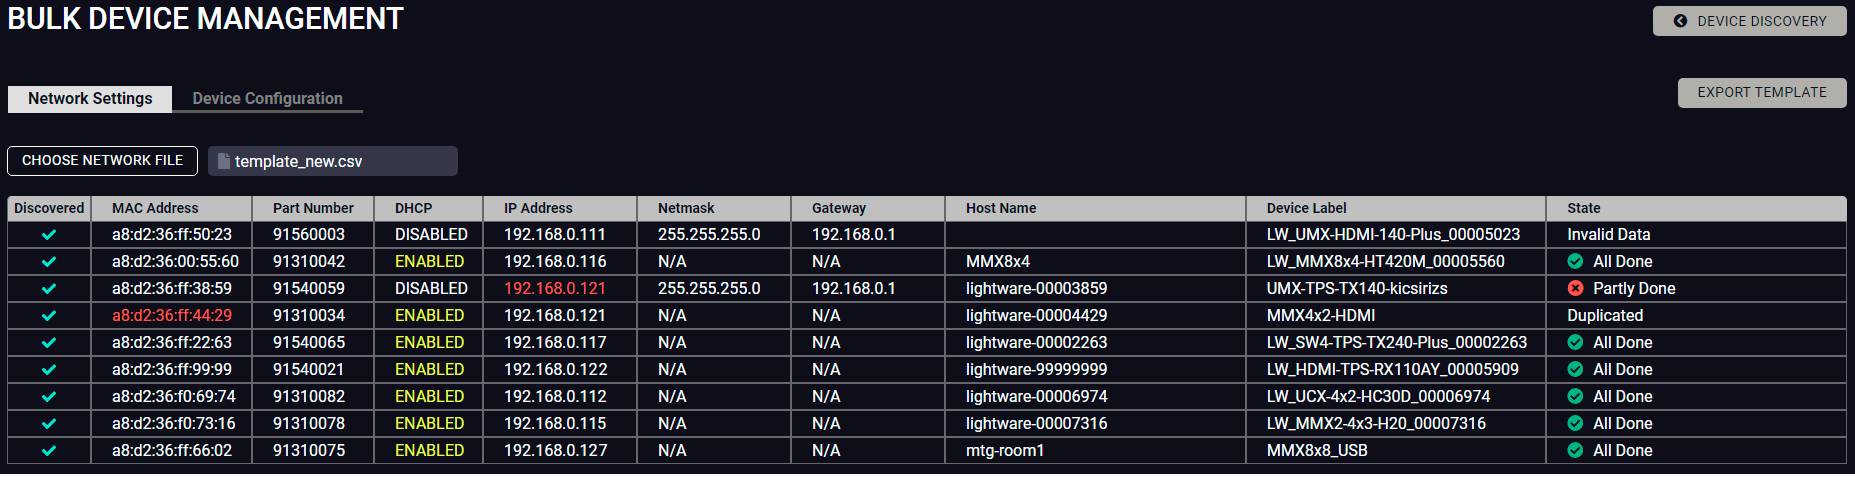Click discovered checkmark for a8:d2:36:f0:69:74
Viewport: 1855px width, 477px height.
coord(49,397)
